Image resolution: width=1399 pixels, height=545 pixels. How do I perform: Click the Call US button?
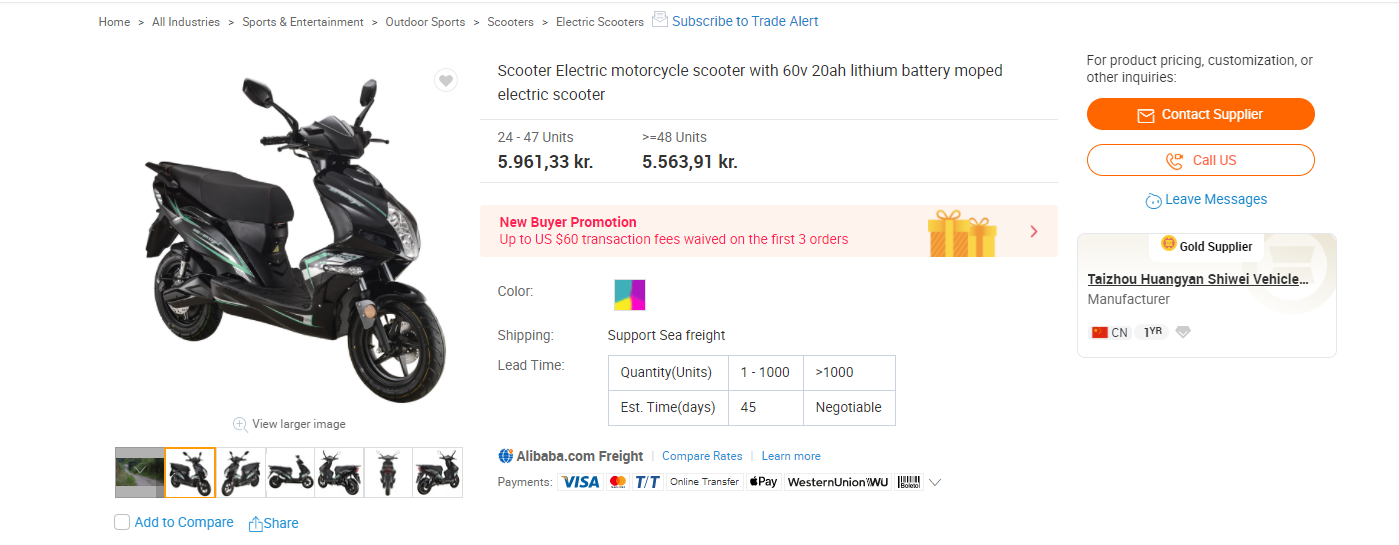(x=1201, y=160)
